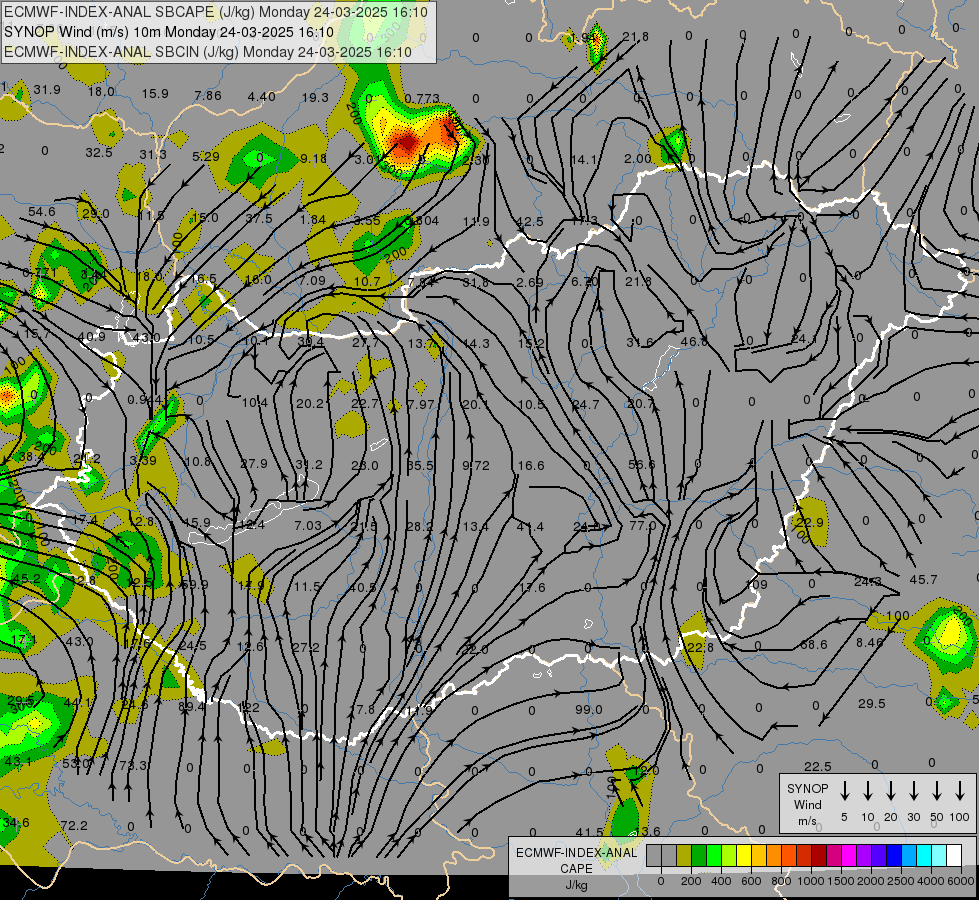
Task: Pick the white swatch at 6000
Action: 953,856
